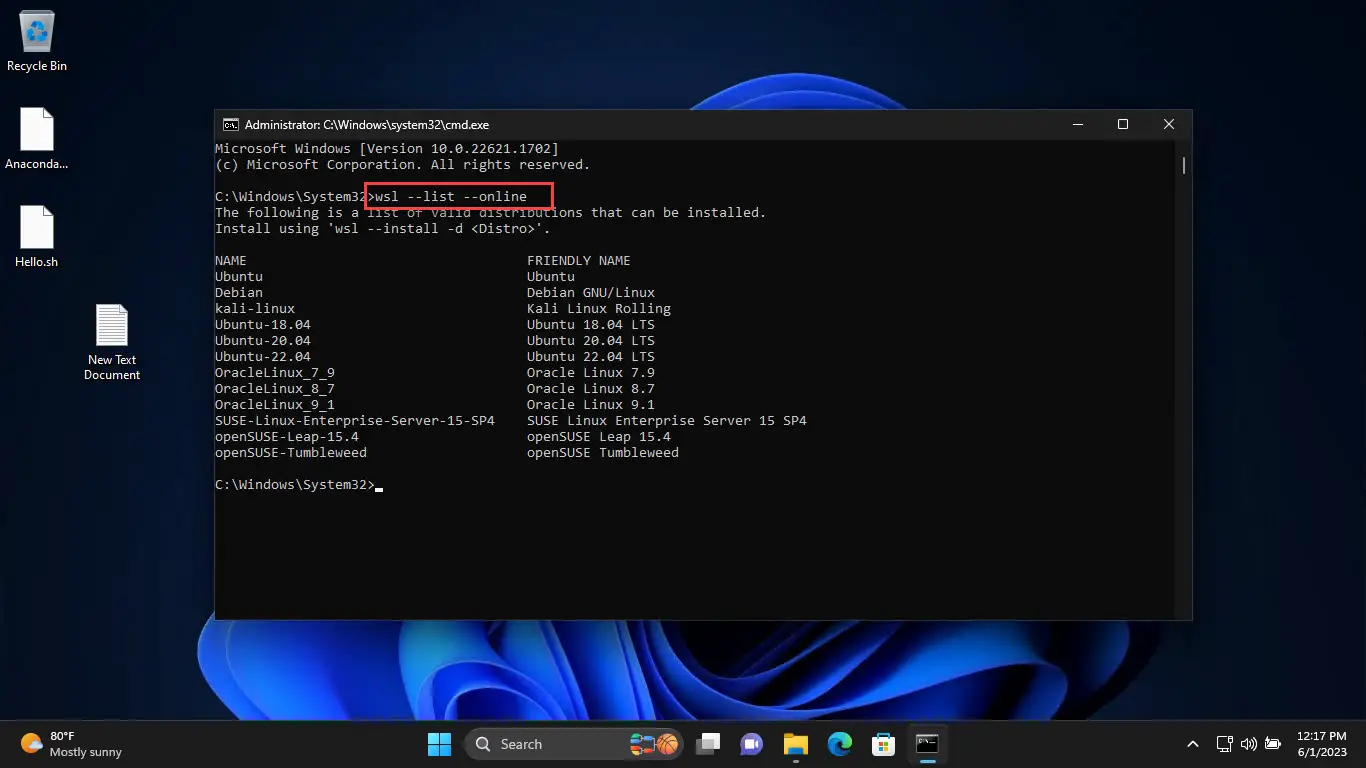
Task: Click 'OracleLinux_9_1' in the list
Action: [275, 405]
